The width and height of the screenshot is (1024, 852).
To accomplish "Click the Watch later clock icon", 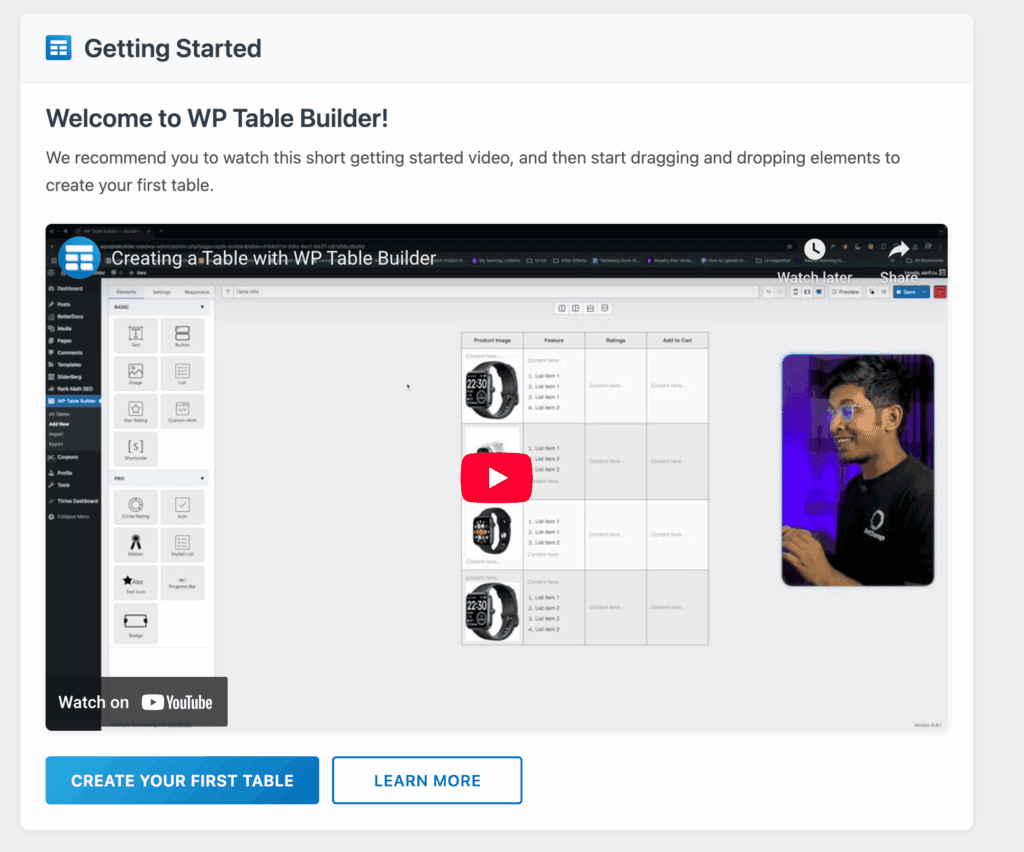I will tap(814, 249).
